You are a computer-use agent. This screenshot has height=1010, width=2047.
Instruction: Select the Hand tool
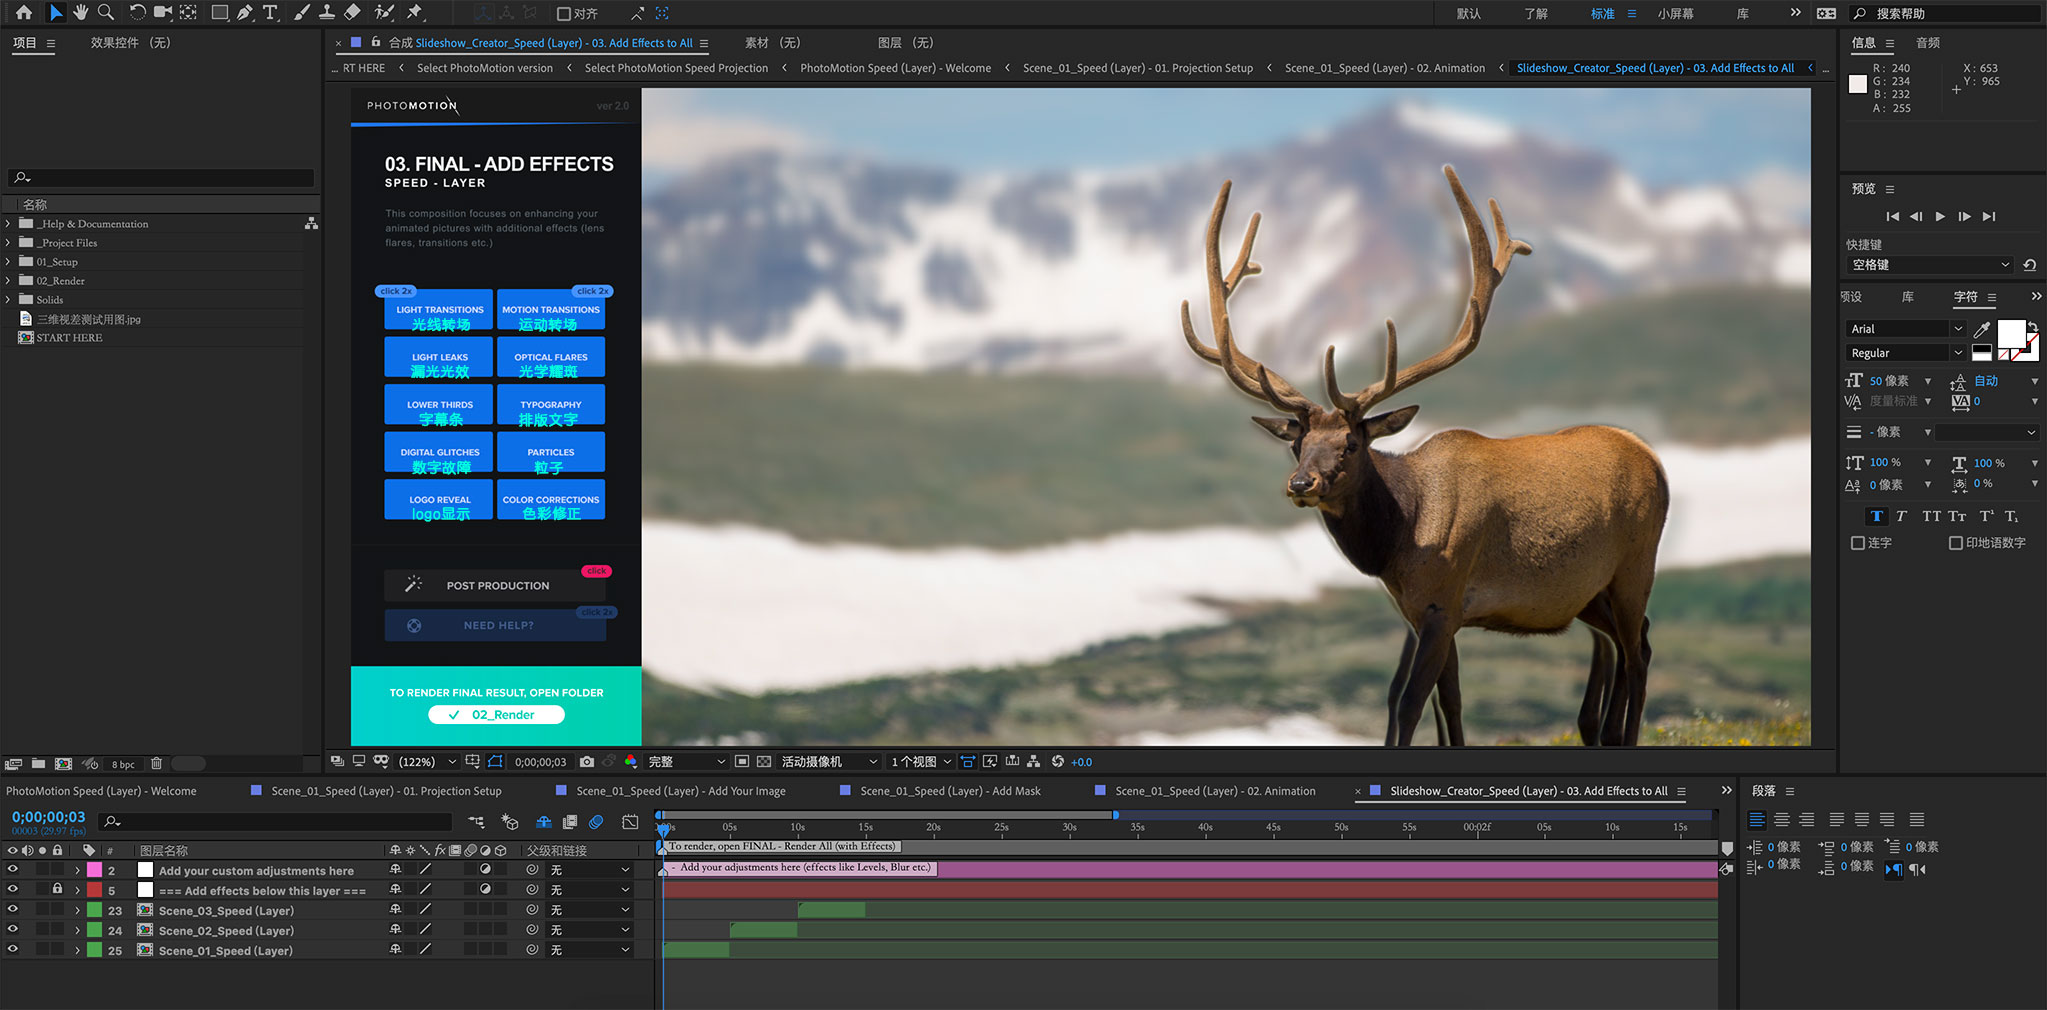pyautogui.click(x=81, y=13)
